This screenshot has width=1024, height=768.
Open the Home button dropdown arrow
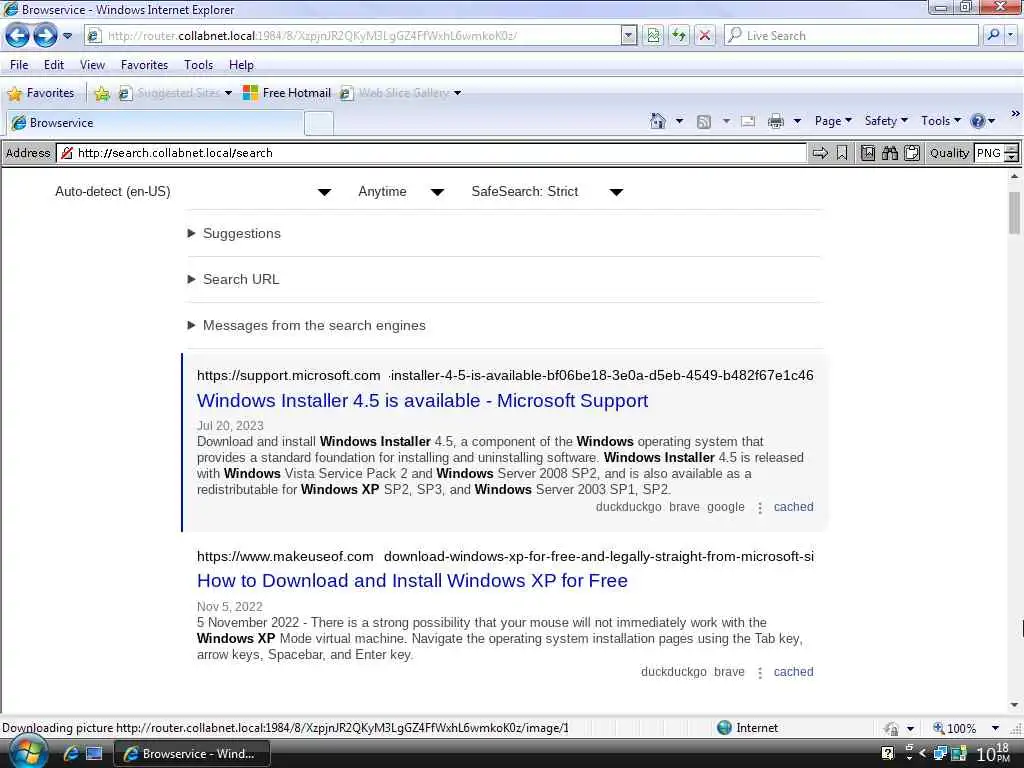click(x=679, y=121)
